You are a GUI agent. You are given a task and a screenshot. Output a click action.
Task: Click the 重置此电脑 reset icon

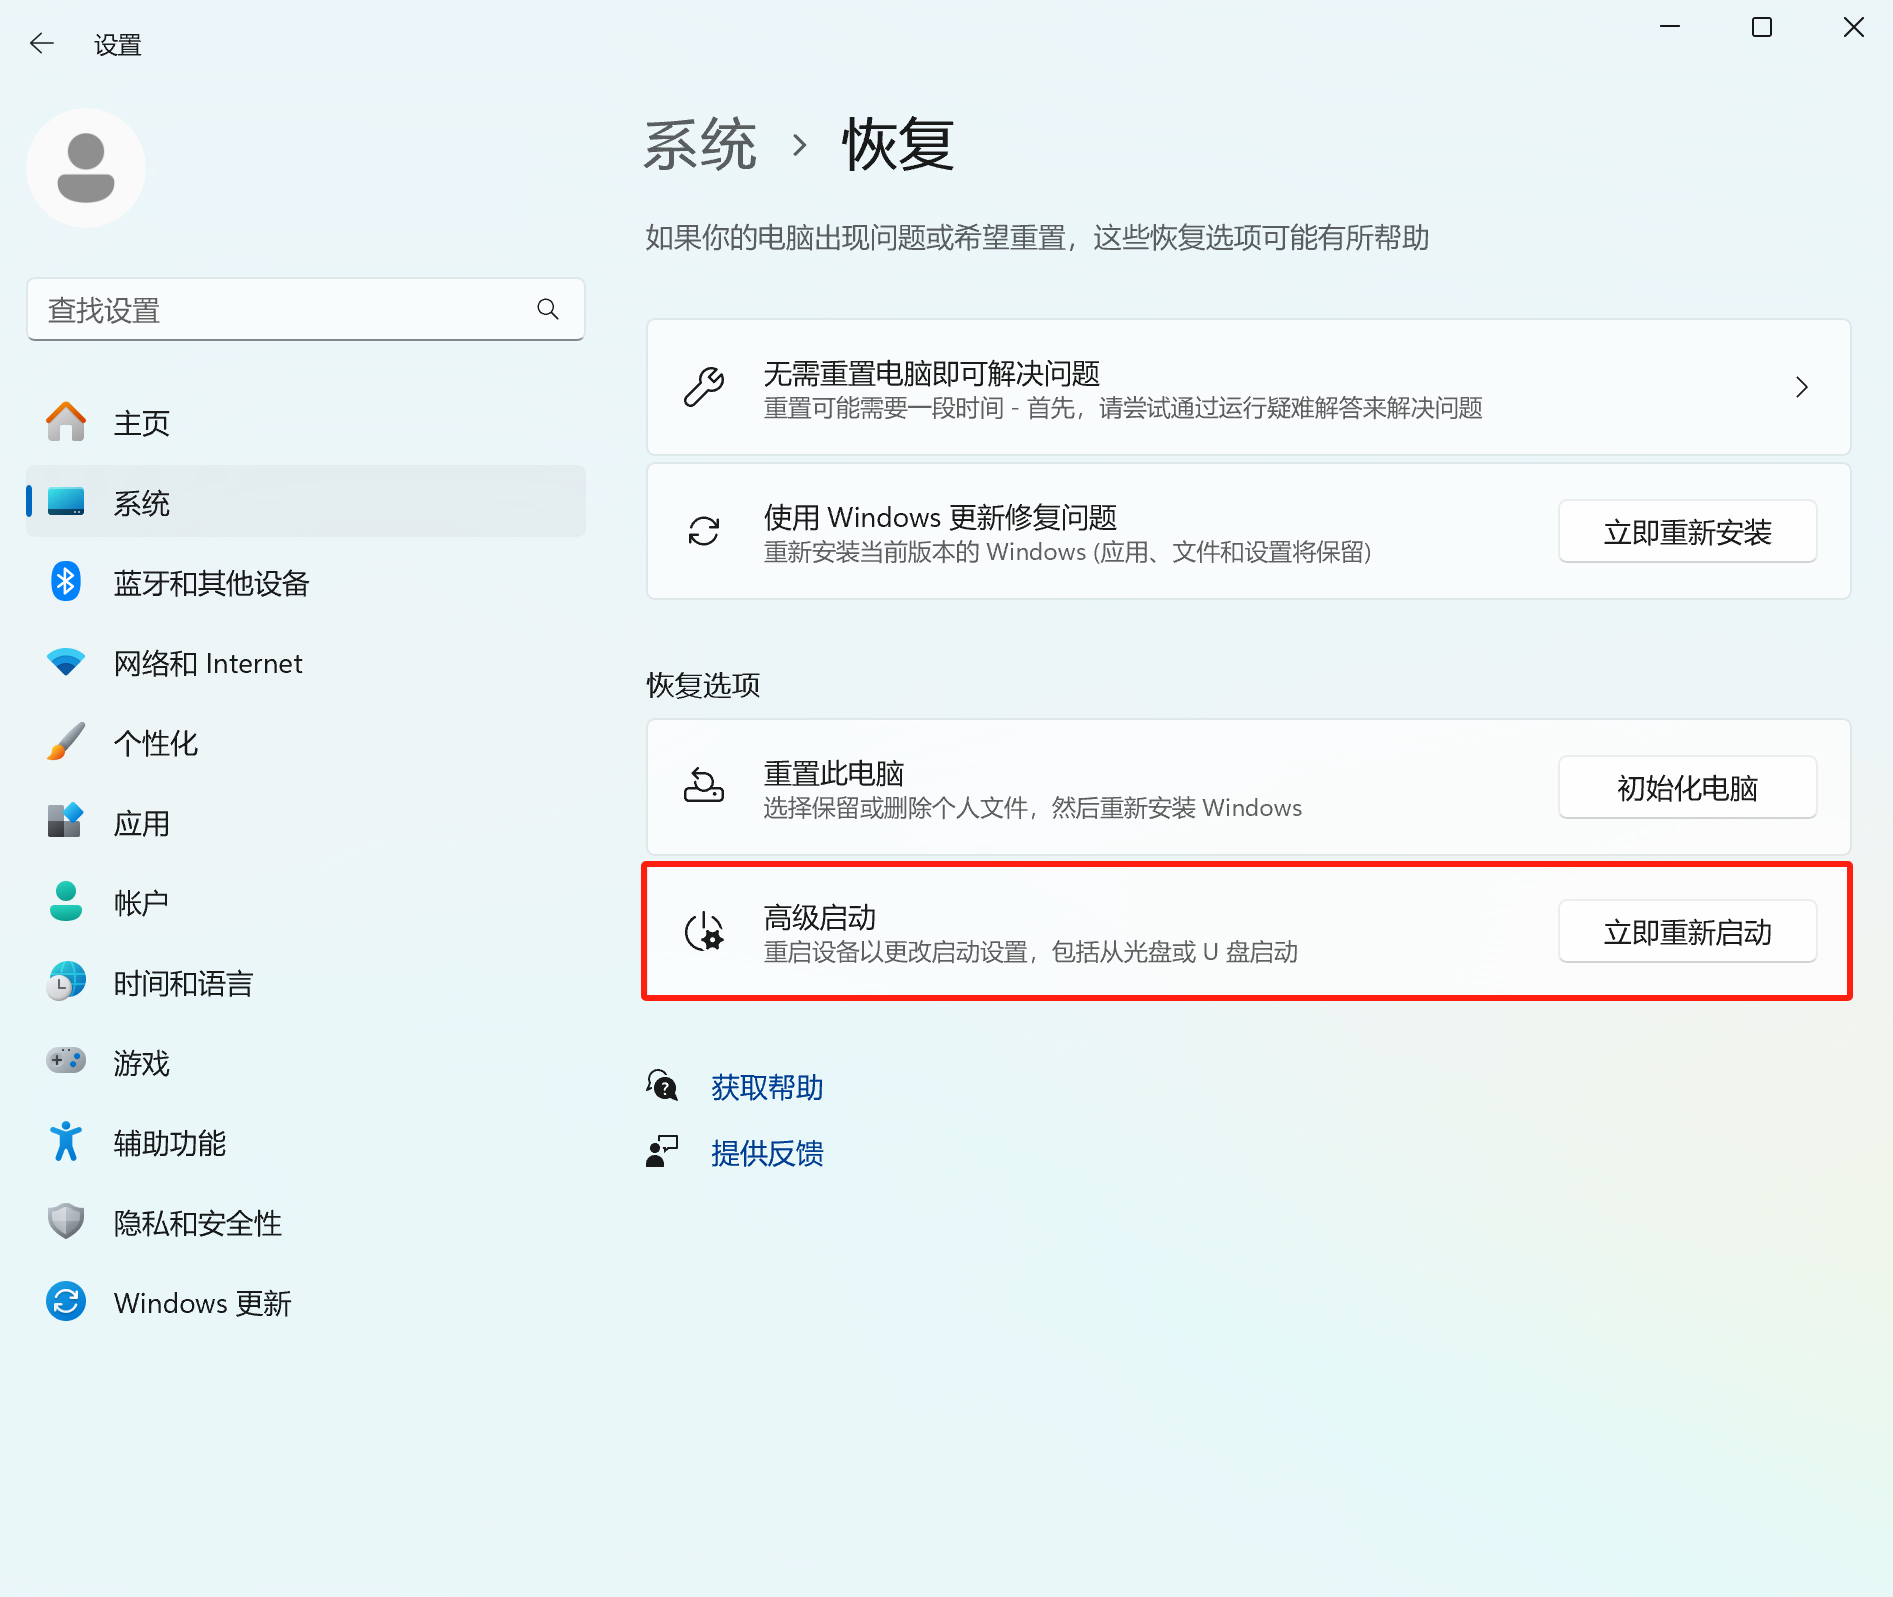704,786
